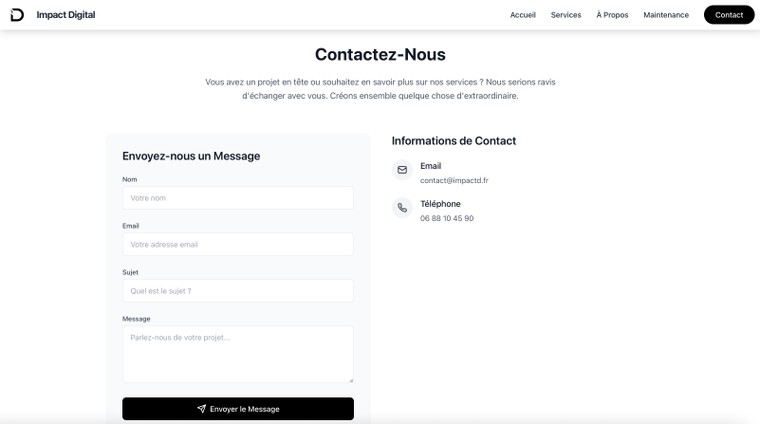Click the paper plane send icon
The height and width of the screenshot is (424, 760).
[x=202, y=408]
